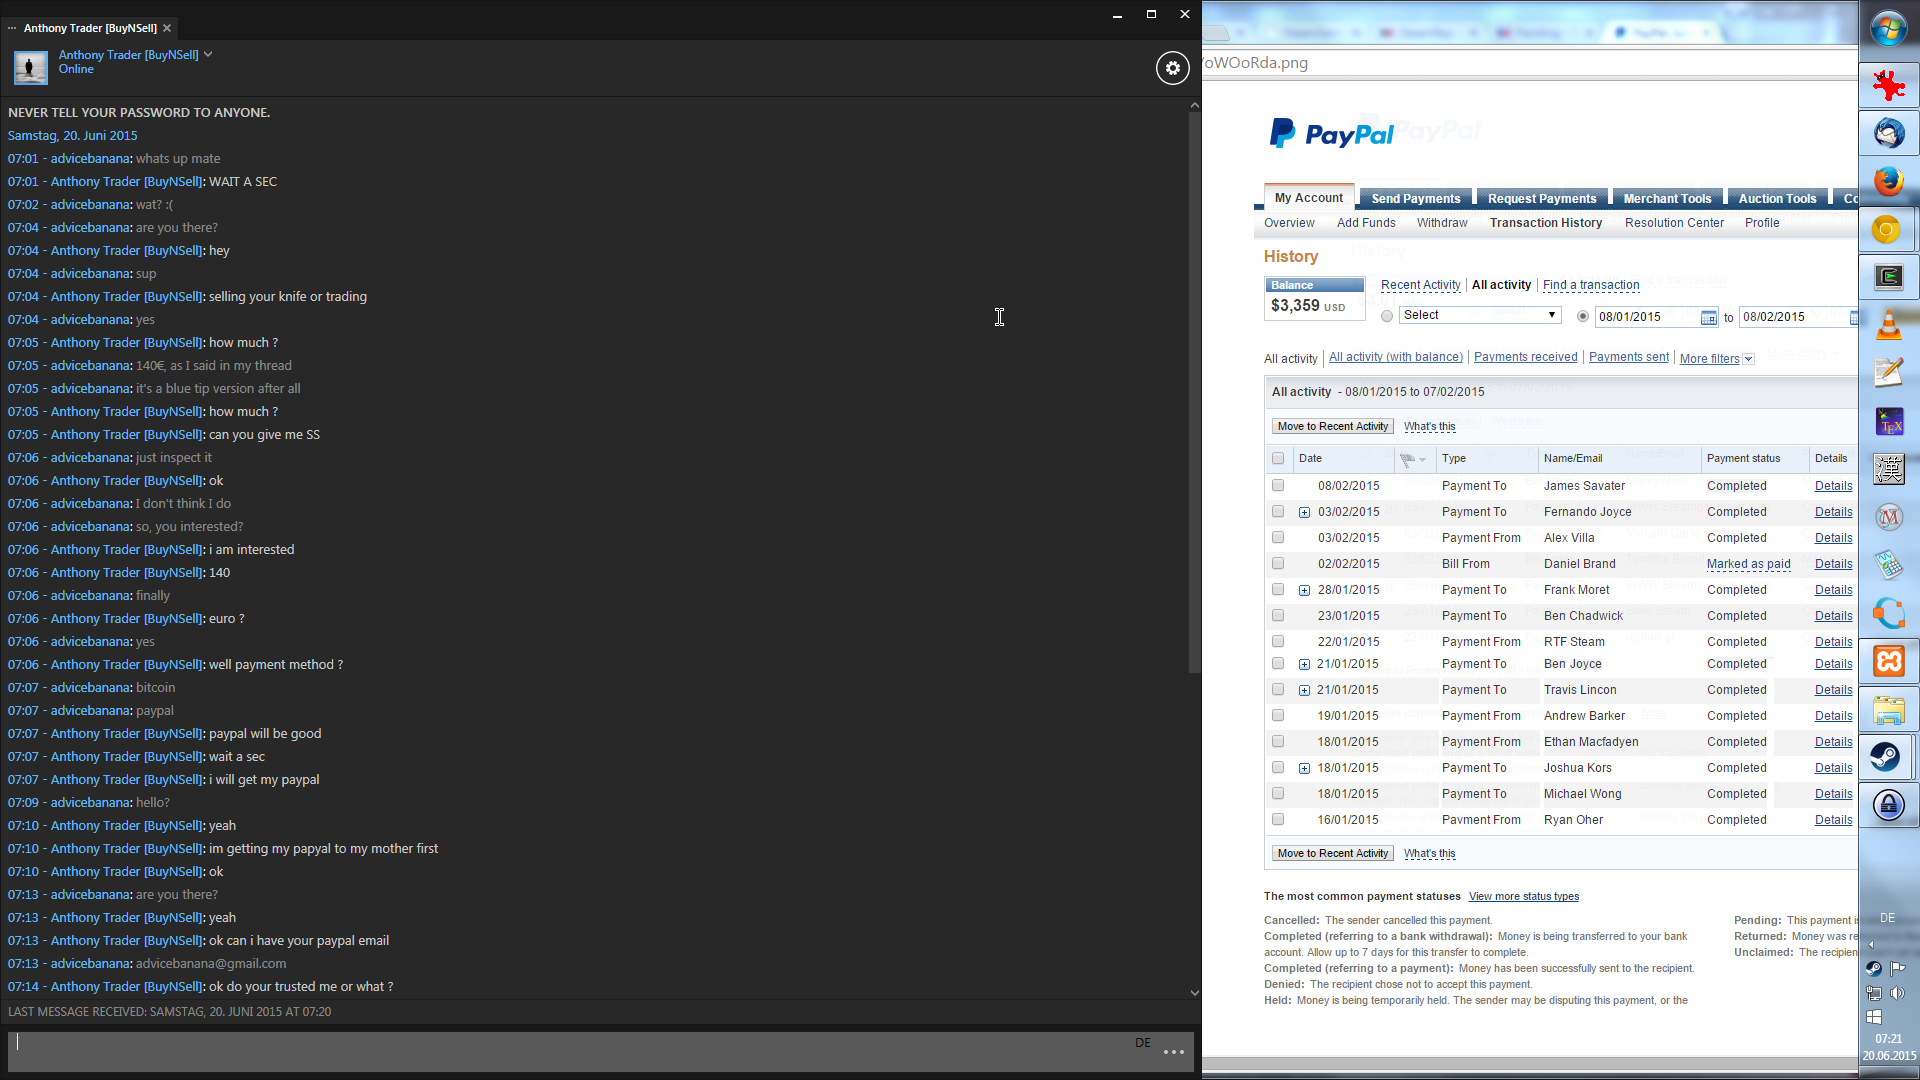Launch VLC media player taskbar icon
Image resolution: width=1920 pixels, height=1080 pixels.
(1888, 325)
